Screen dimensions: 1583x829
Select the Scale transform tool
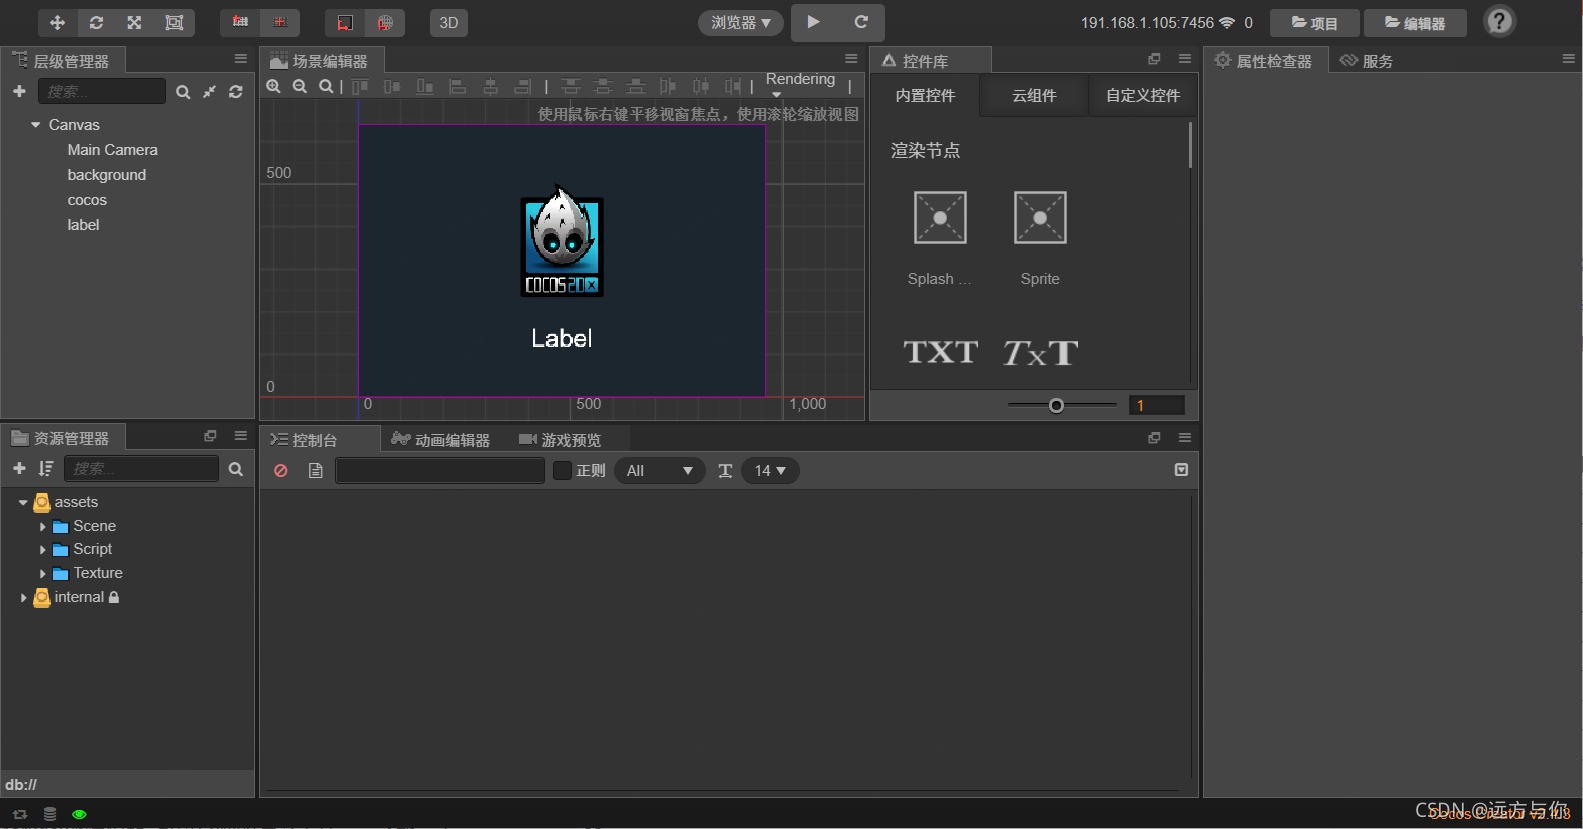(x=134, y=22)
